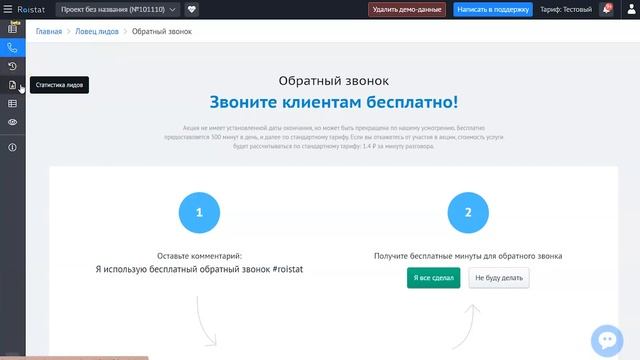Open the chat bubble widget

pos(607,340)
